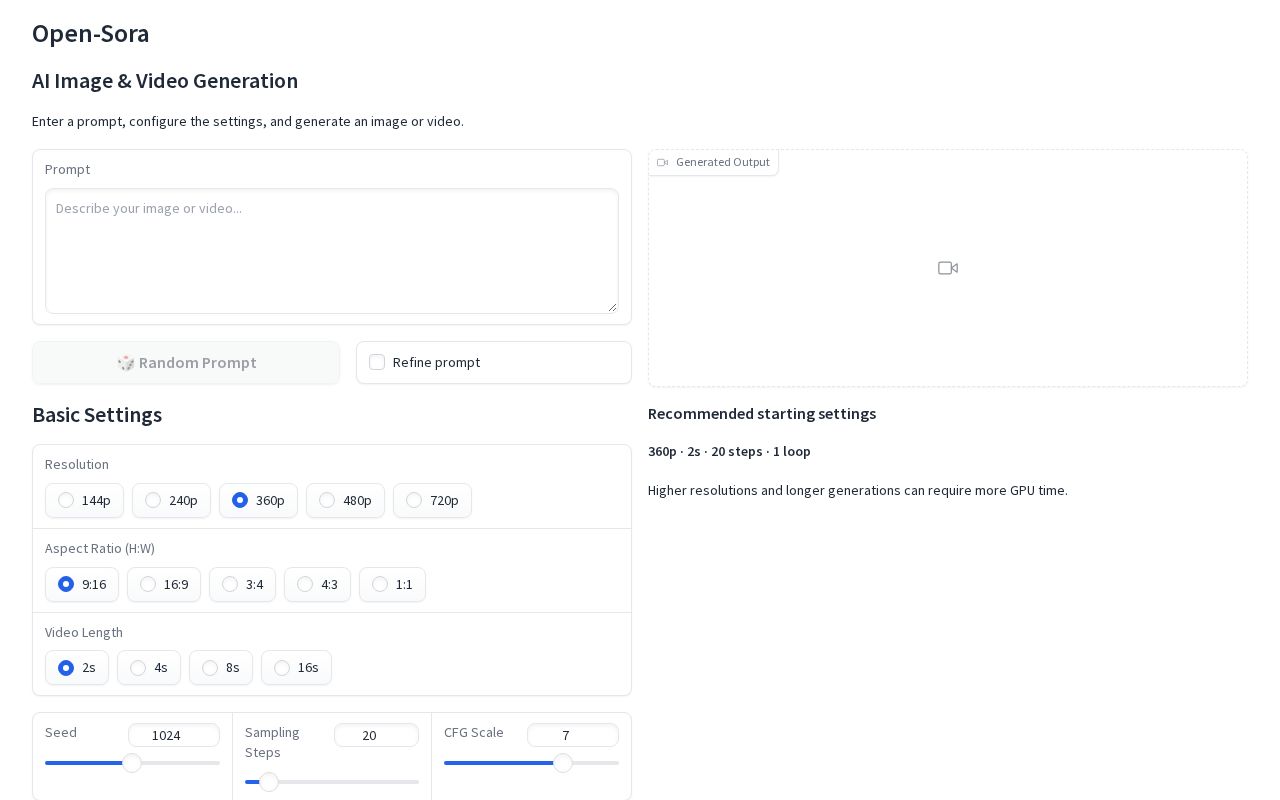Click the CFG Scale number field
This screenshot has height=800, width=1280.
(x=573, y=735)
